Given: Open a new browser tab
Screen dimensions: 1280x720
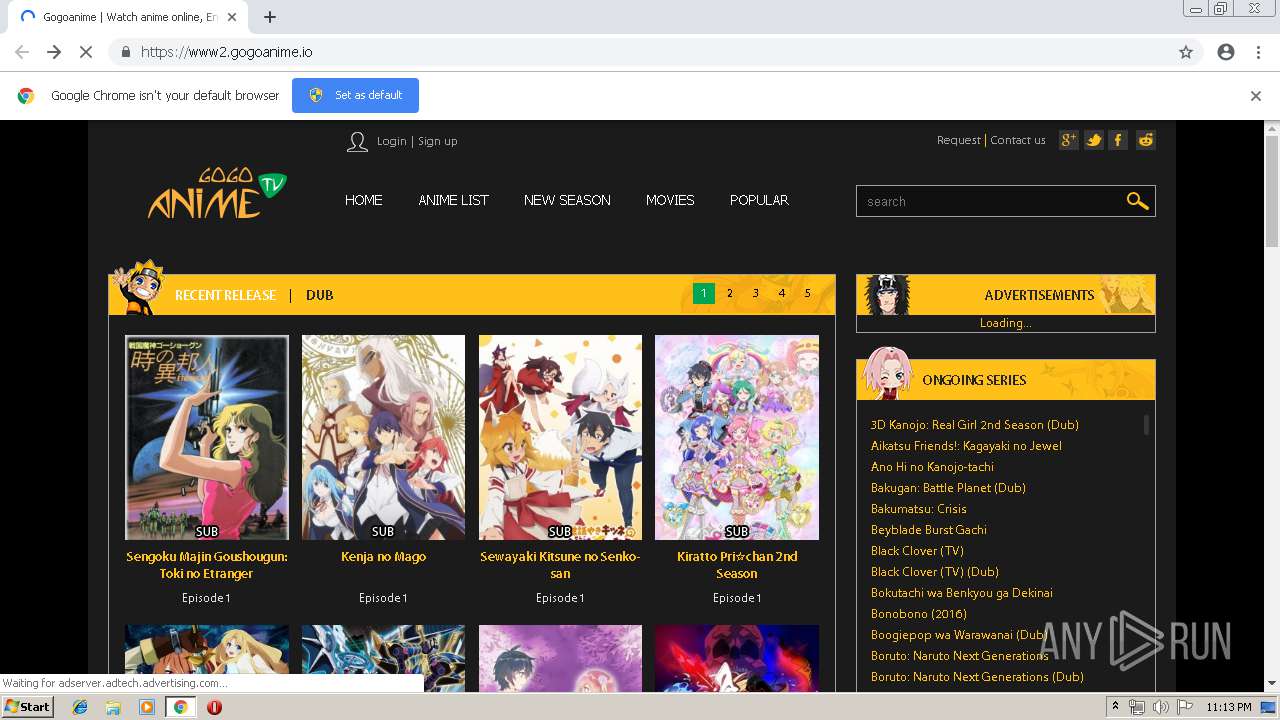Looking at the screenshot, I should pyautogui.click(x=270, y=17).
